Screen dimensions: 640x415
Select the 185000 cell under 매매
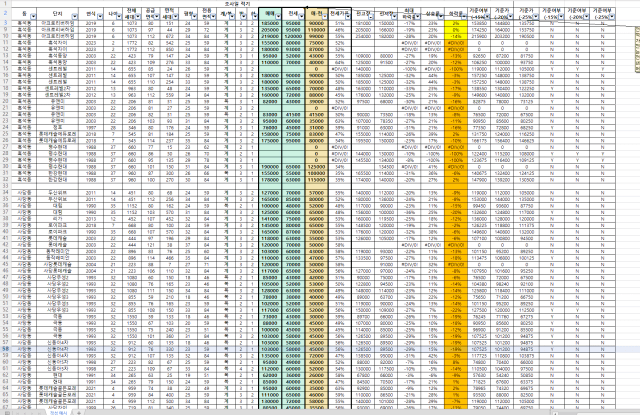(x=270, y=23)
